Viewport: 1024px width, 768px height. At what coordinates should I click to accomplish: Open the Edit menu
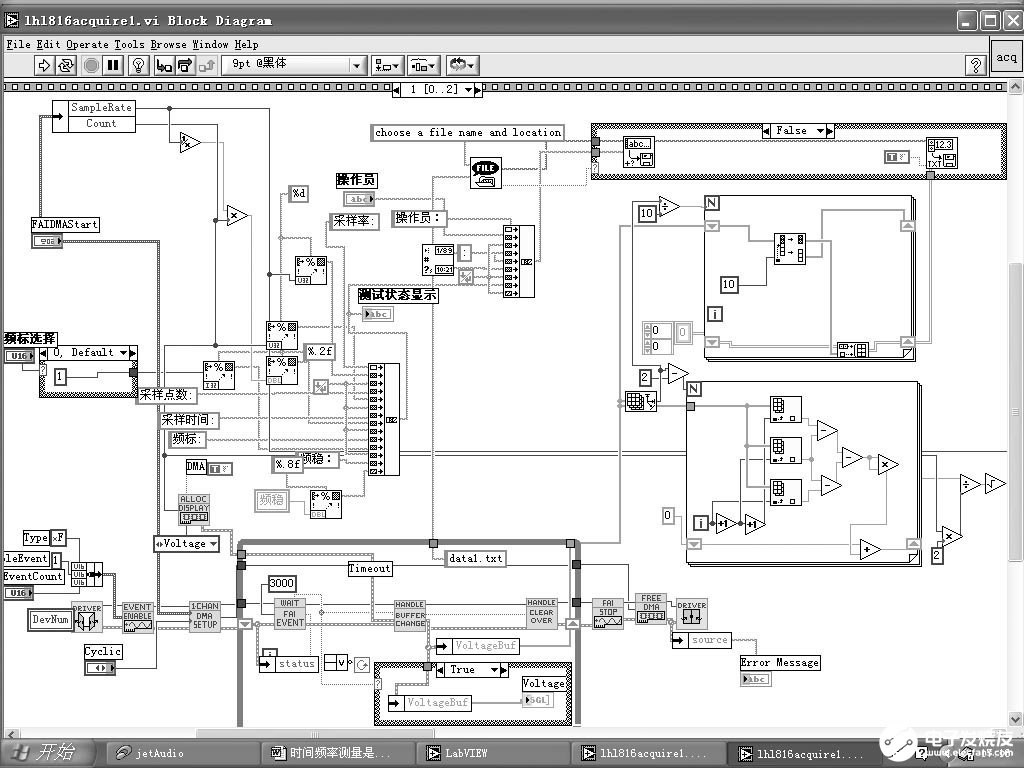[48, 44]
